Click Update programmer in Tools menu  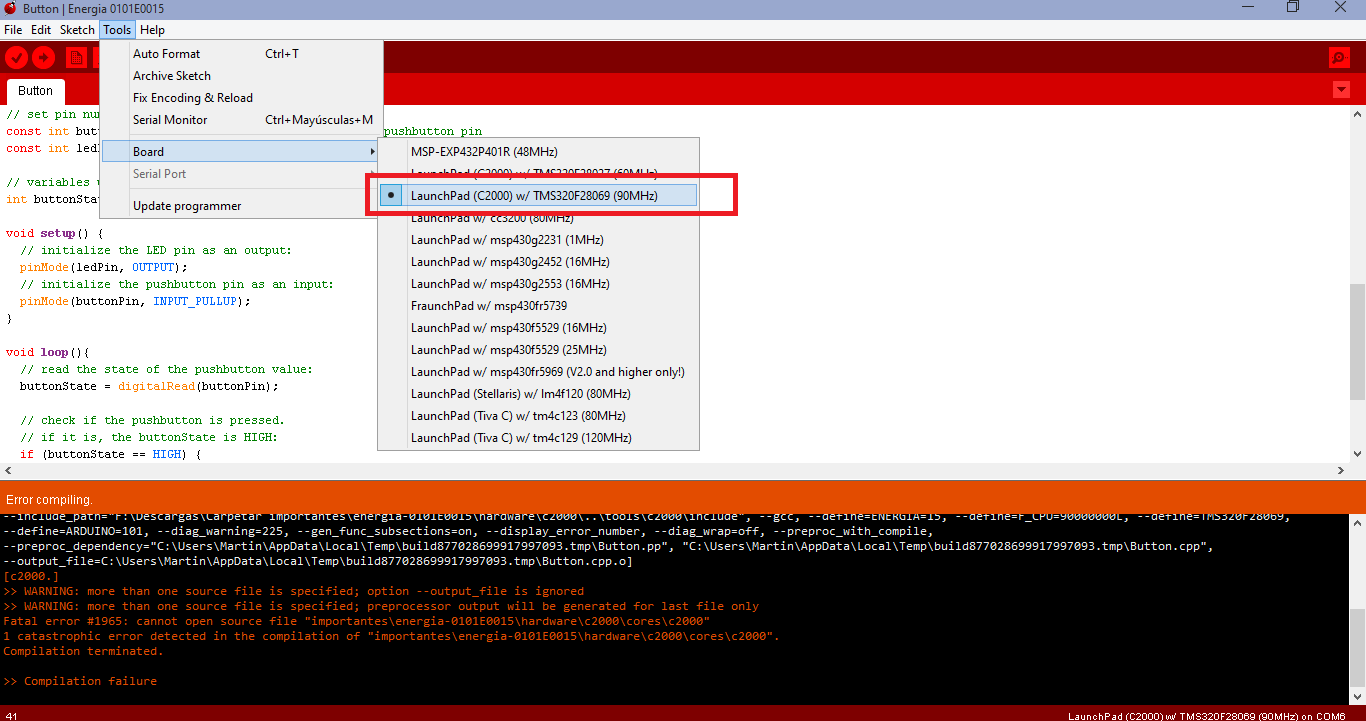(241, 206)
